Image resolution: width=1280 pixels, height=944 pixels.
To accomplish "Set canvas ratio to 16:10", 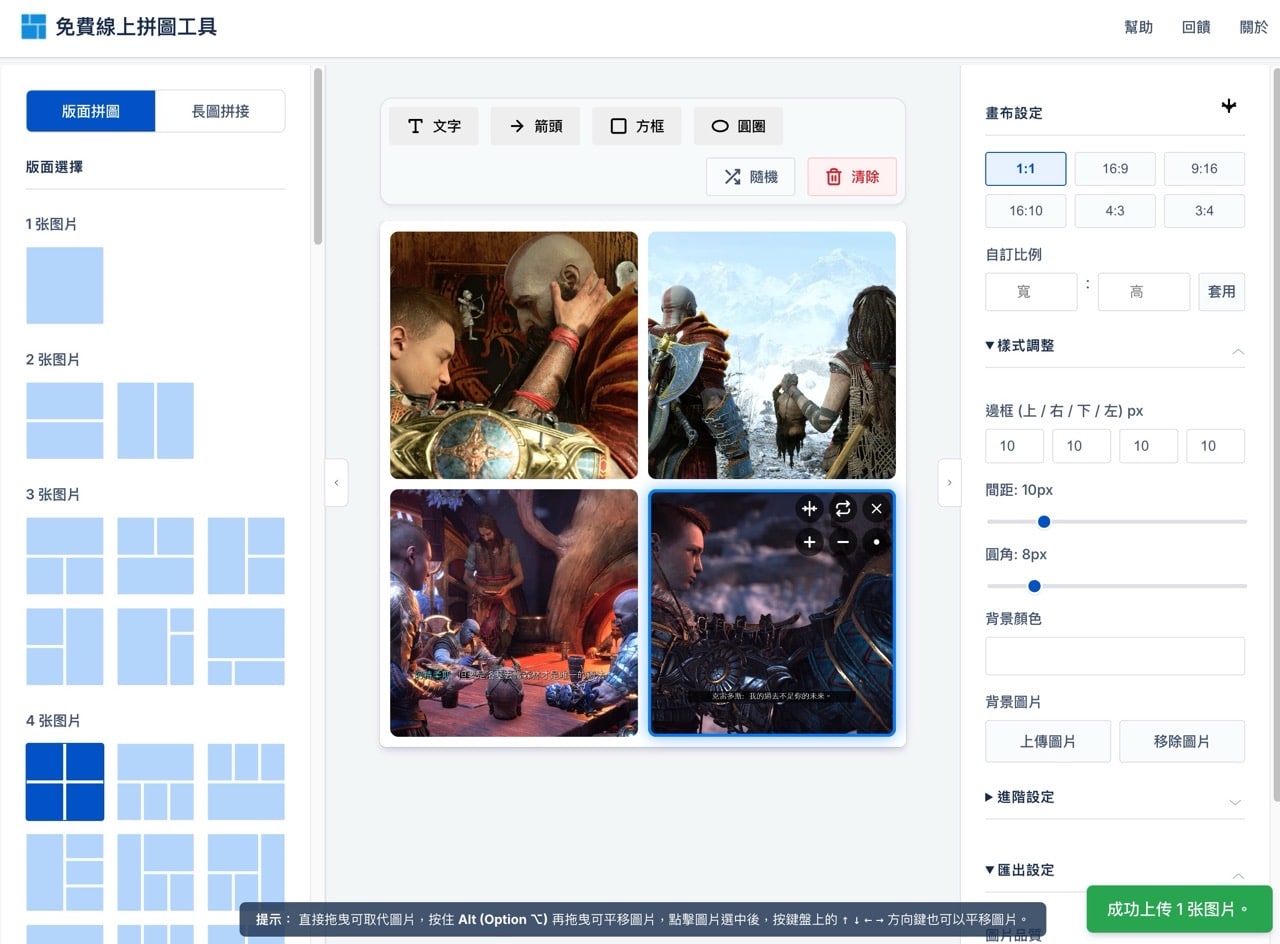I will (x=1025, y=211).
